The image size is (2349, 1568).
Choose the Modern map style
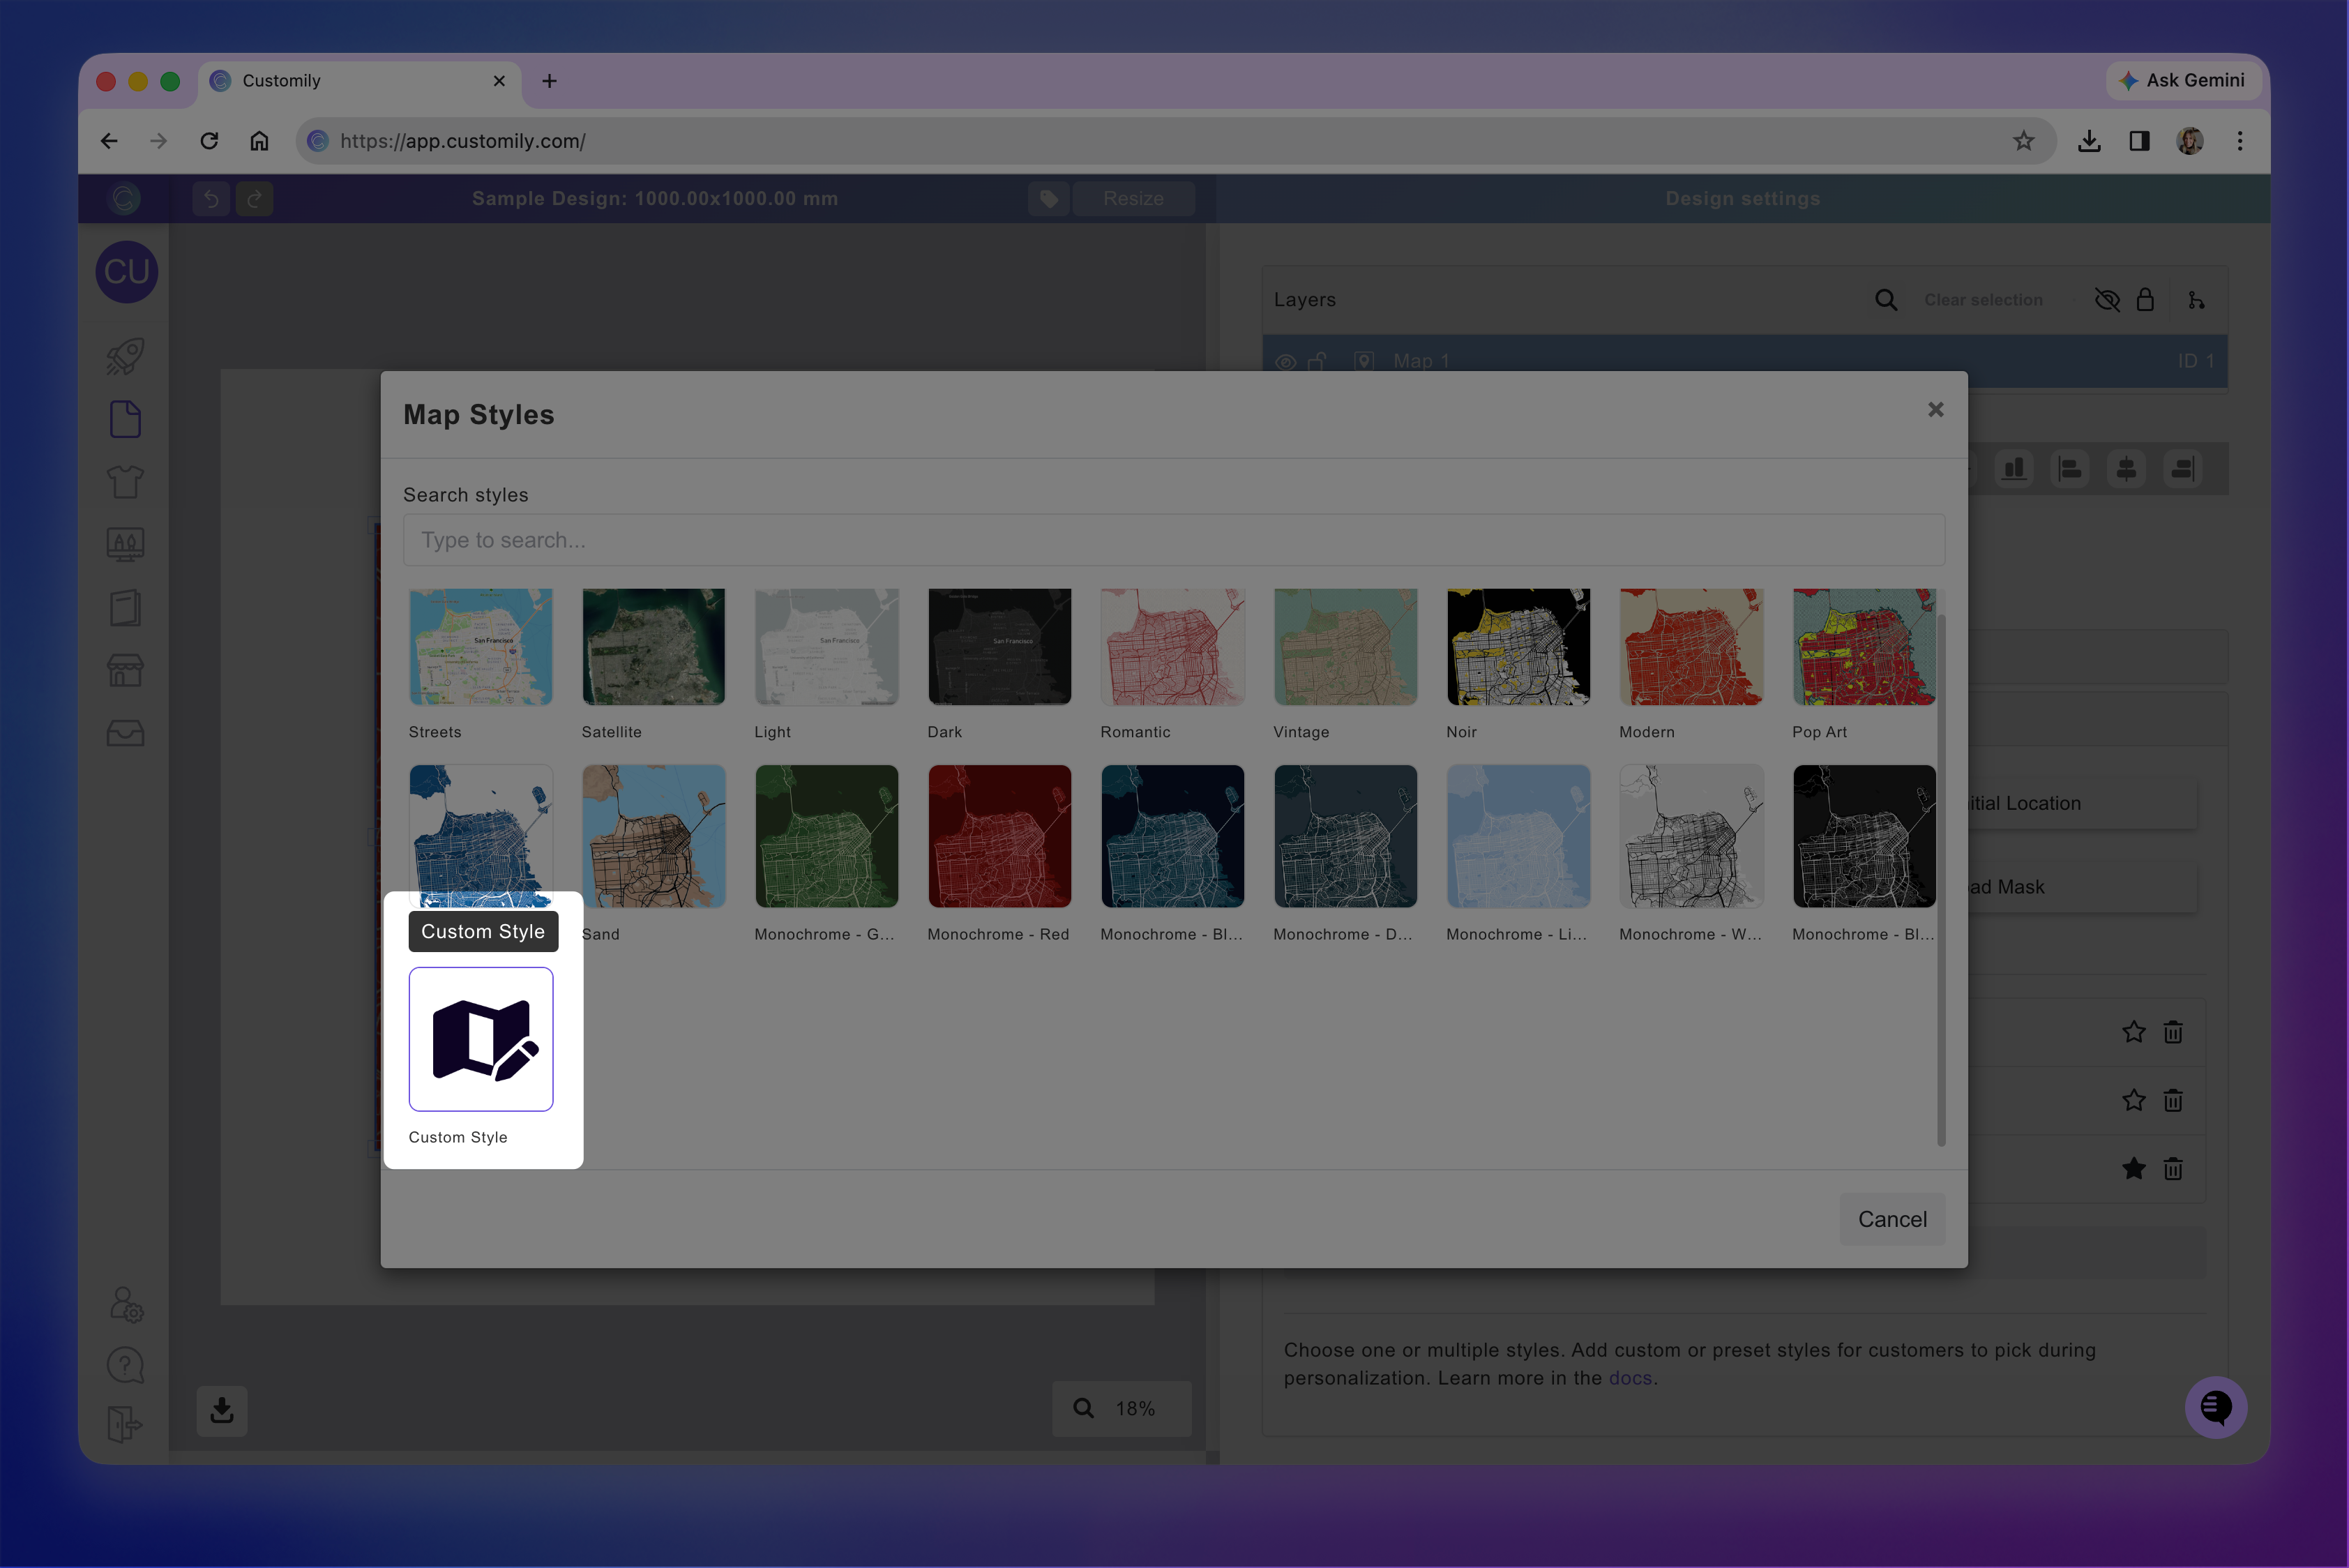1692,647
